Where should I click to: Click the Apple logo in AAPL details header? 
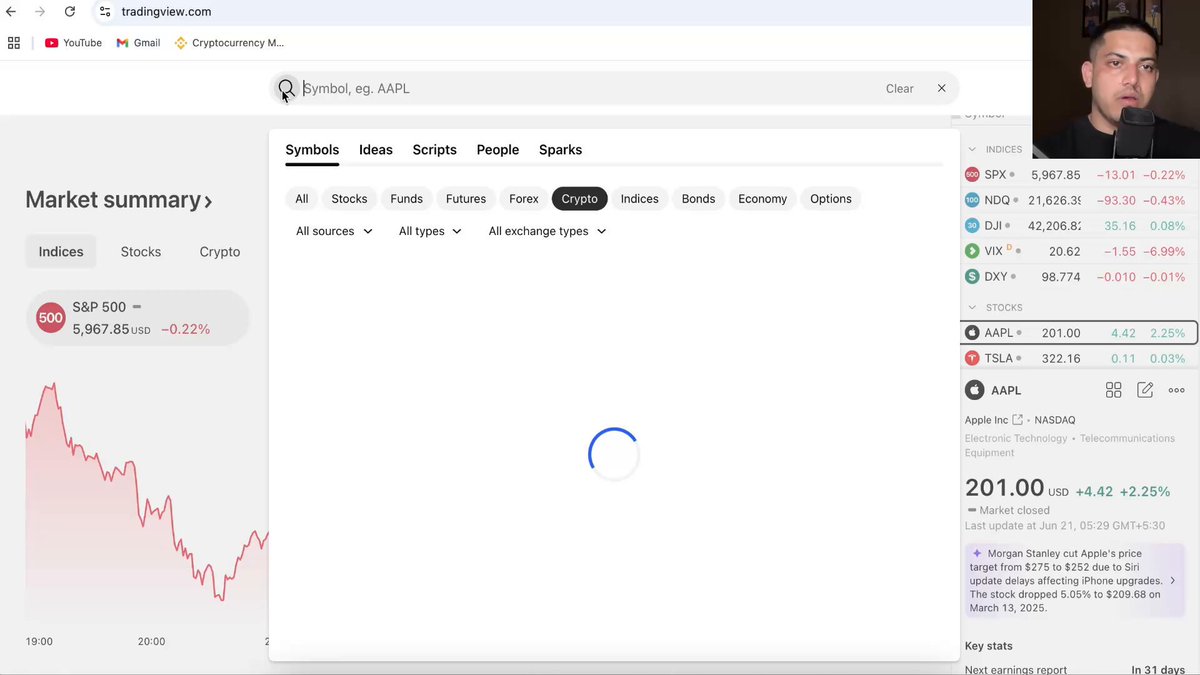point(974,390)
